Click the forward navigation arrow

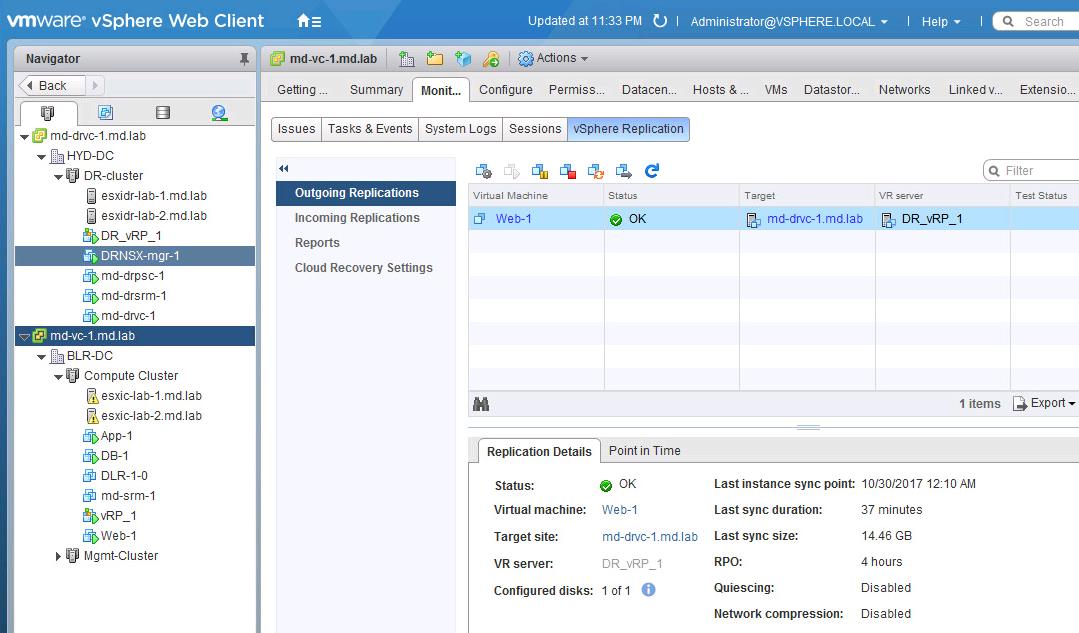point(95,85)
